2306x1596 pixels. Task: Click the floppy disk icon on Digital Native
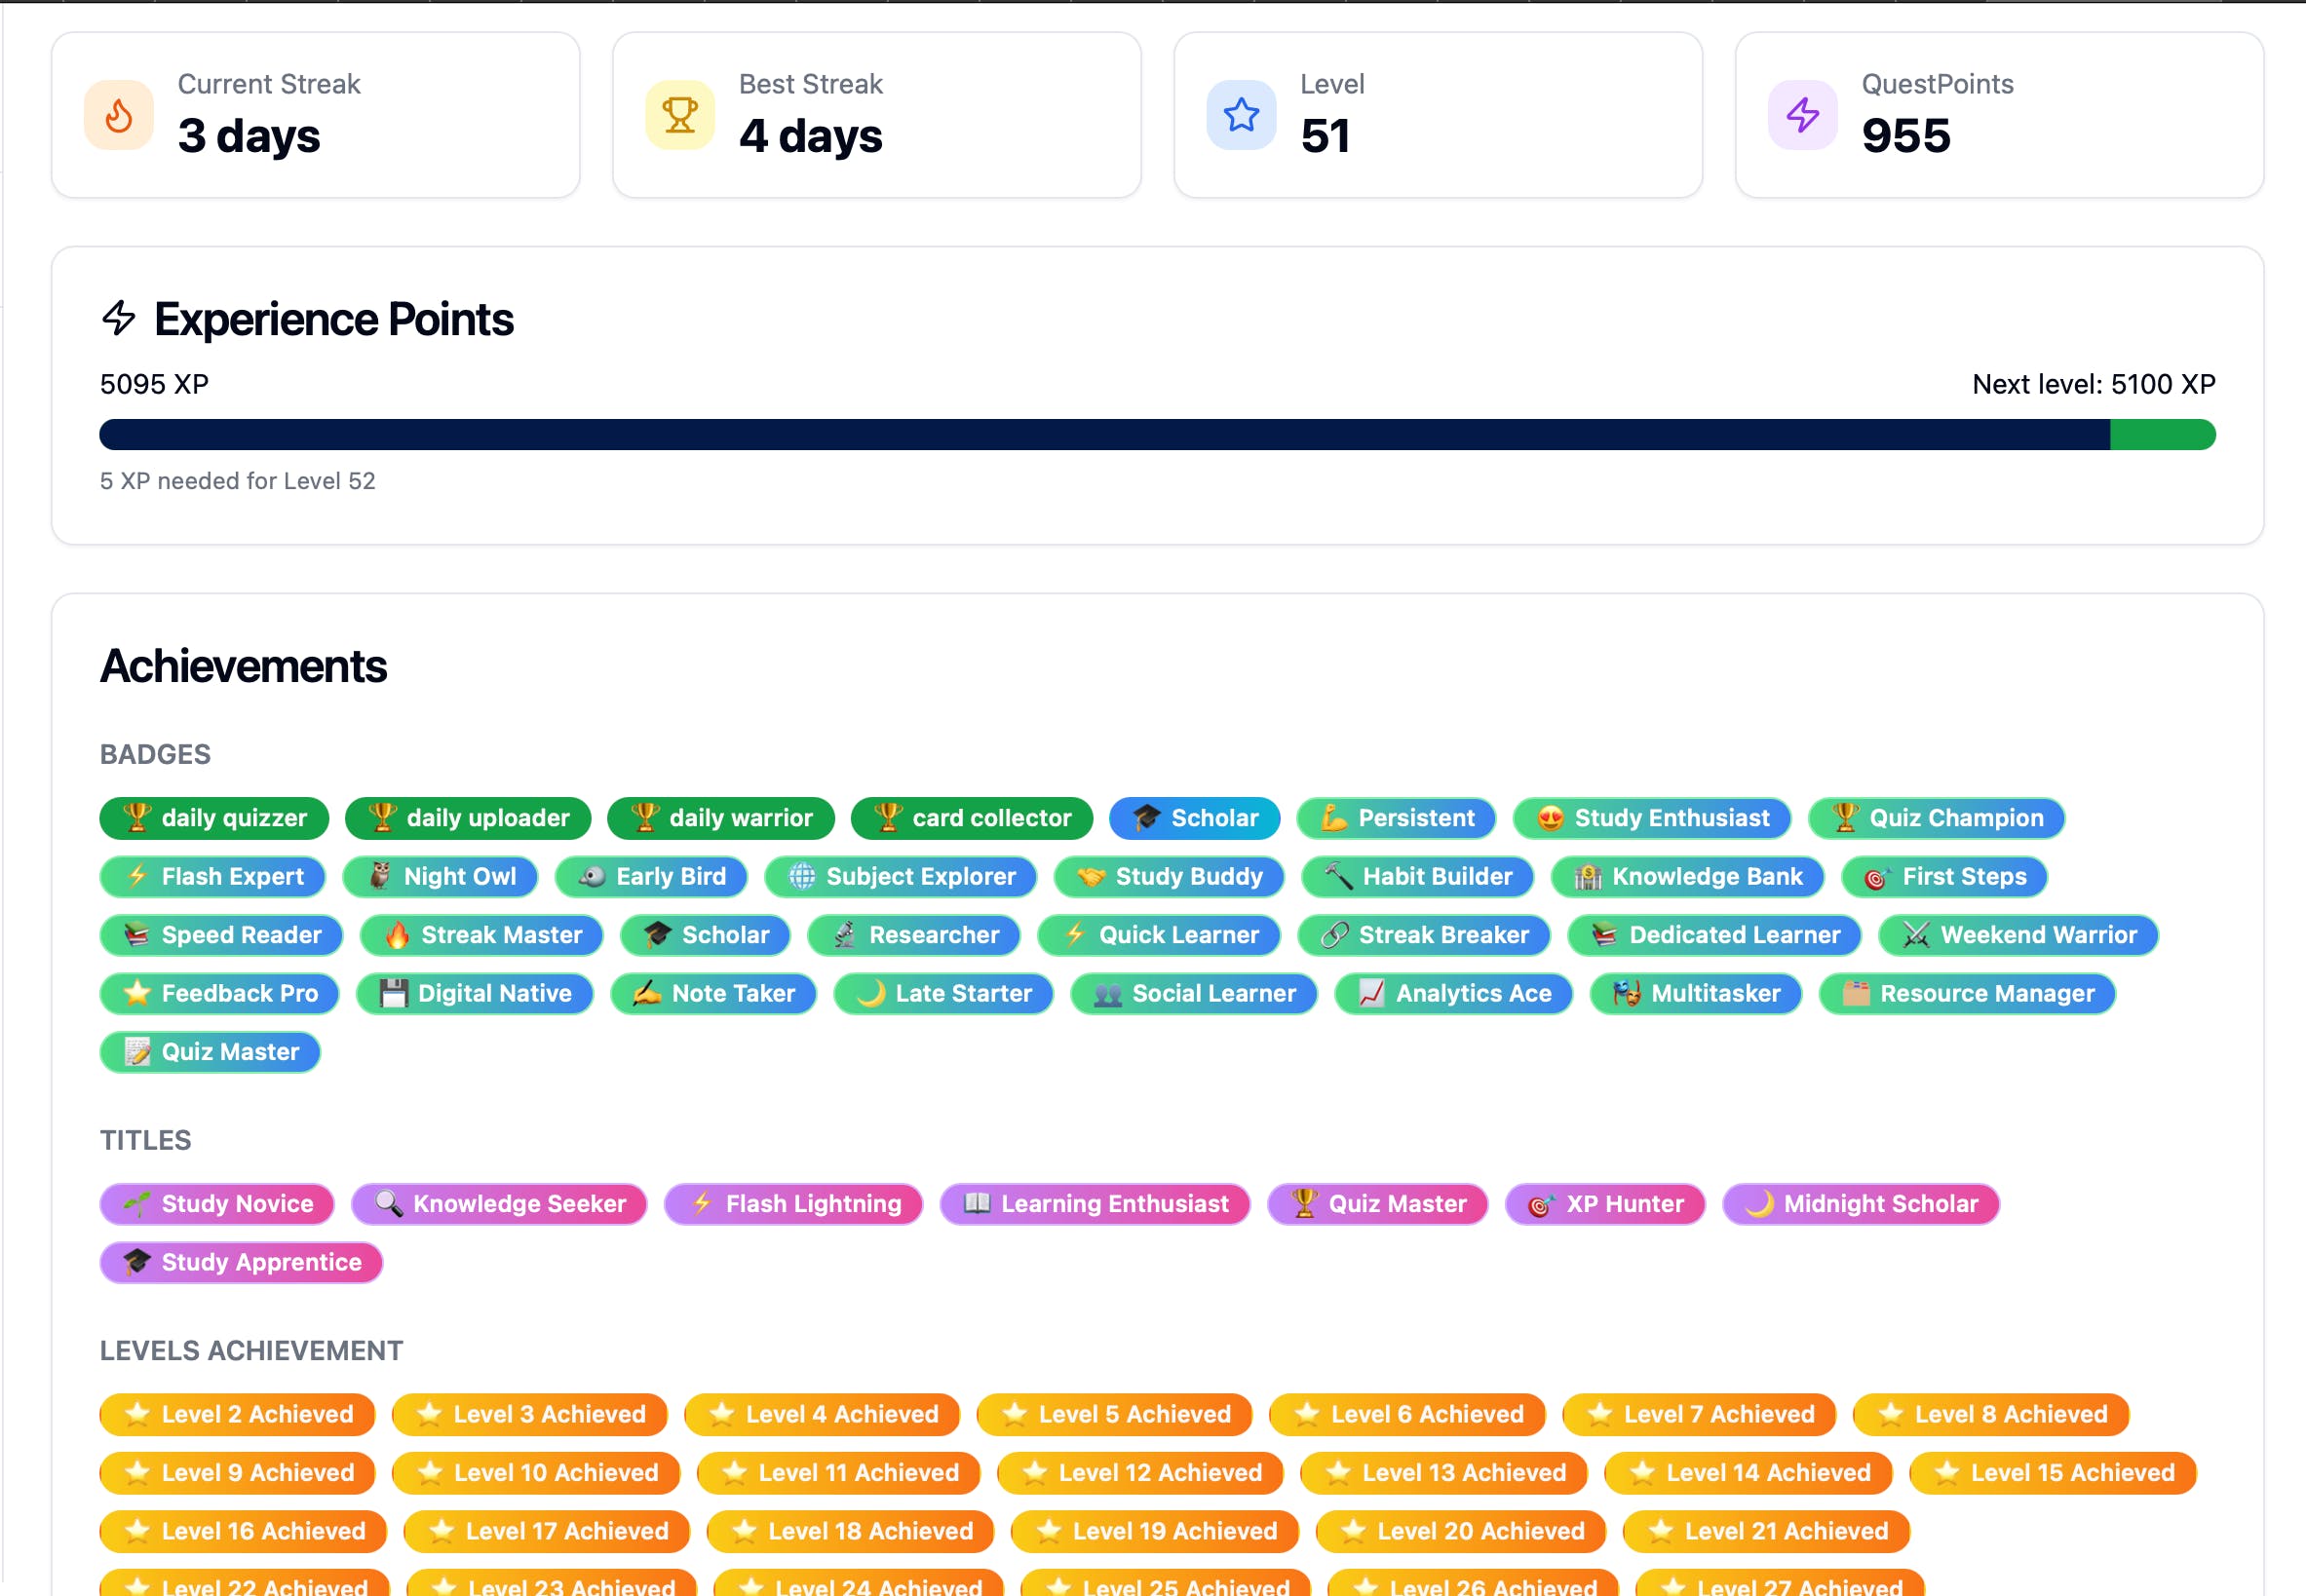pyautogui.click(x=393, y=993)
